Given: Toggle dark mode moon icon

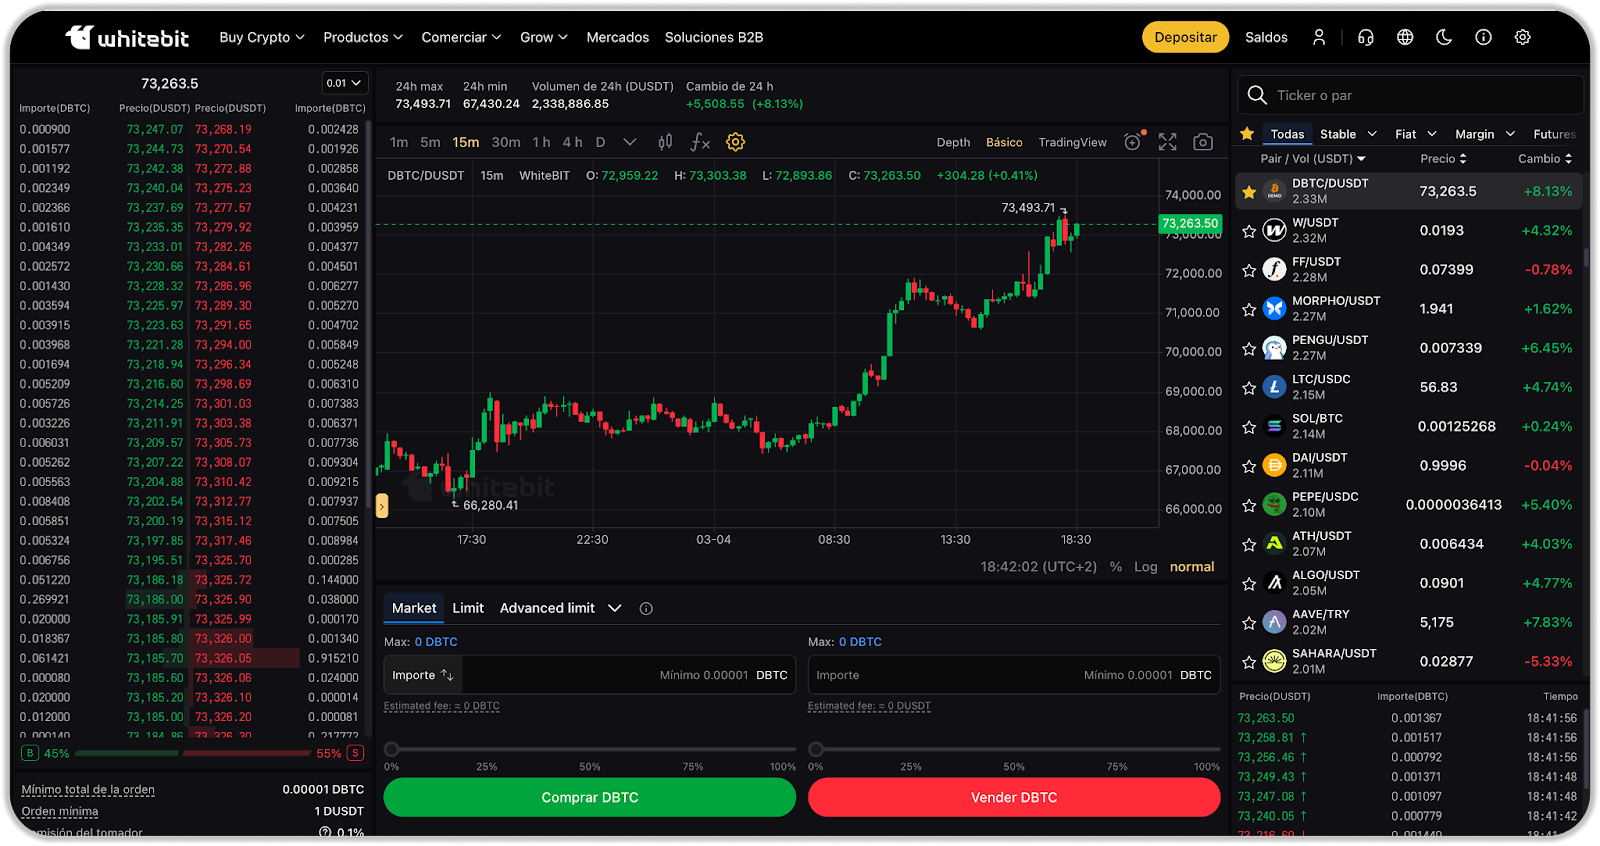Looking at the screenshot, I should (1444, 37).
